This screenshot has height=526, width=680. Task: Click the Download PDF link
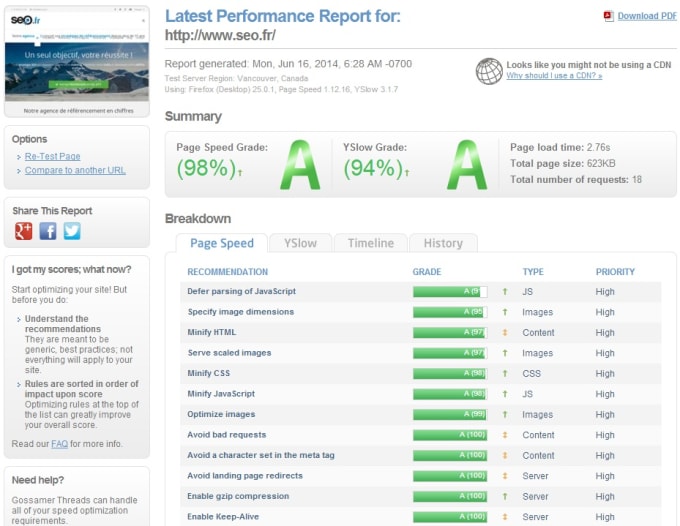point(647,16)
